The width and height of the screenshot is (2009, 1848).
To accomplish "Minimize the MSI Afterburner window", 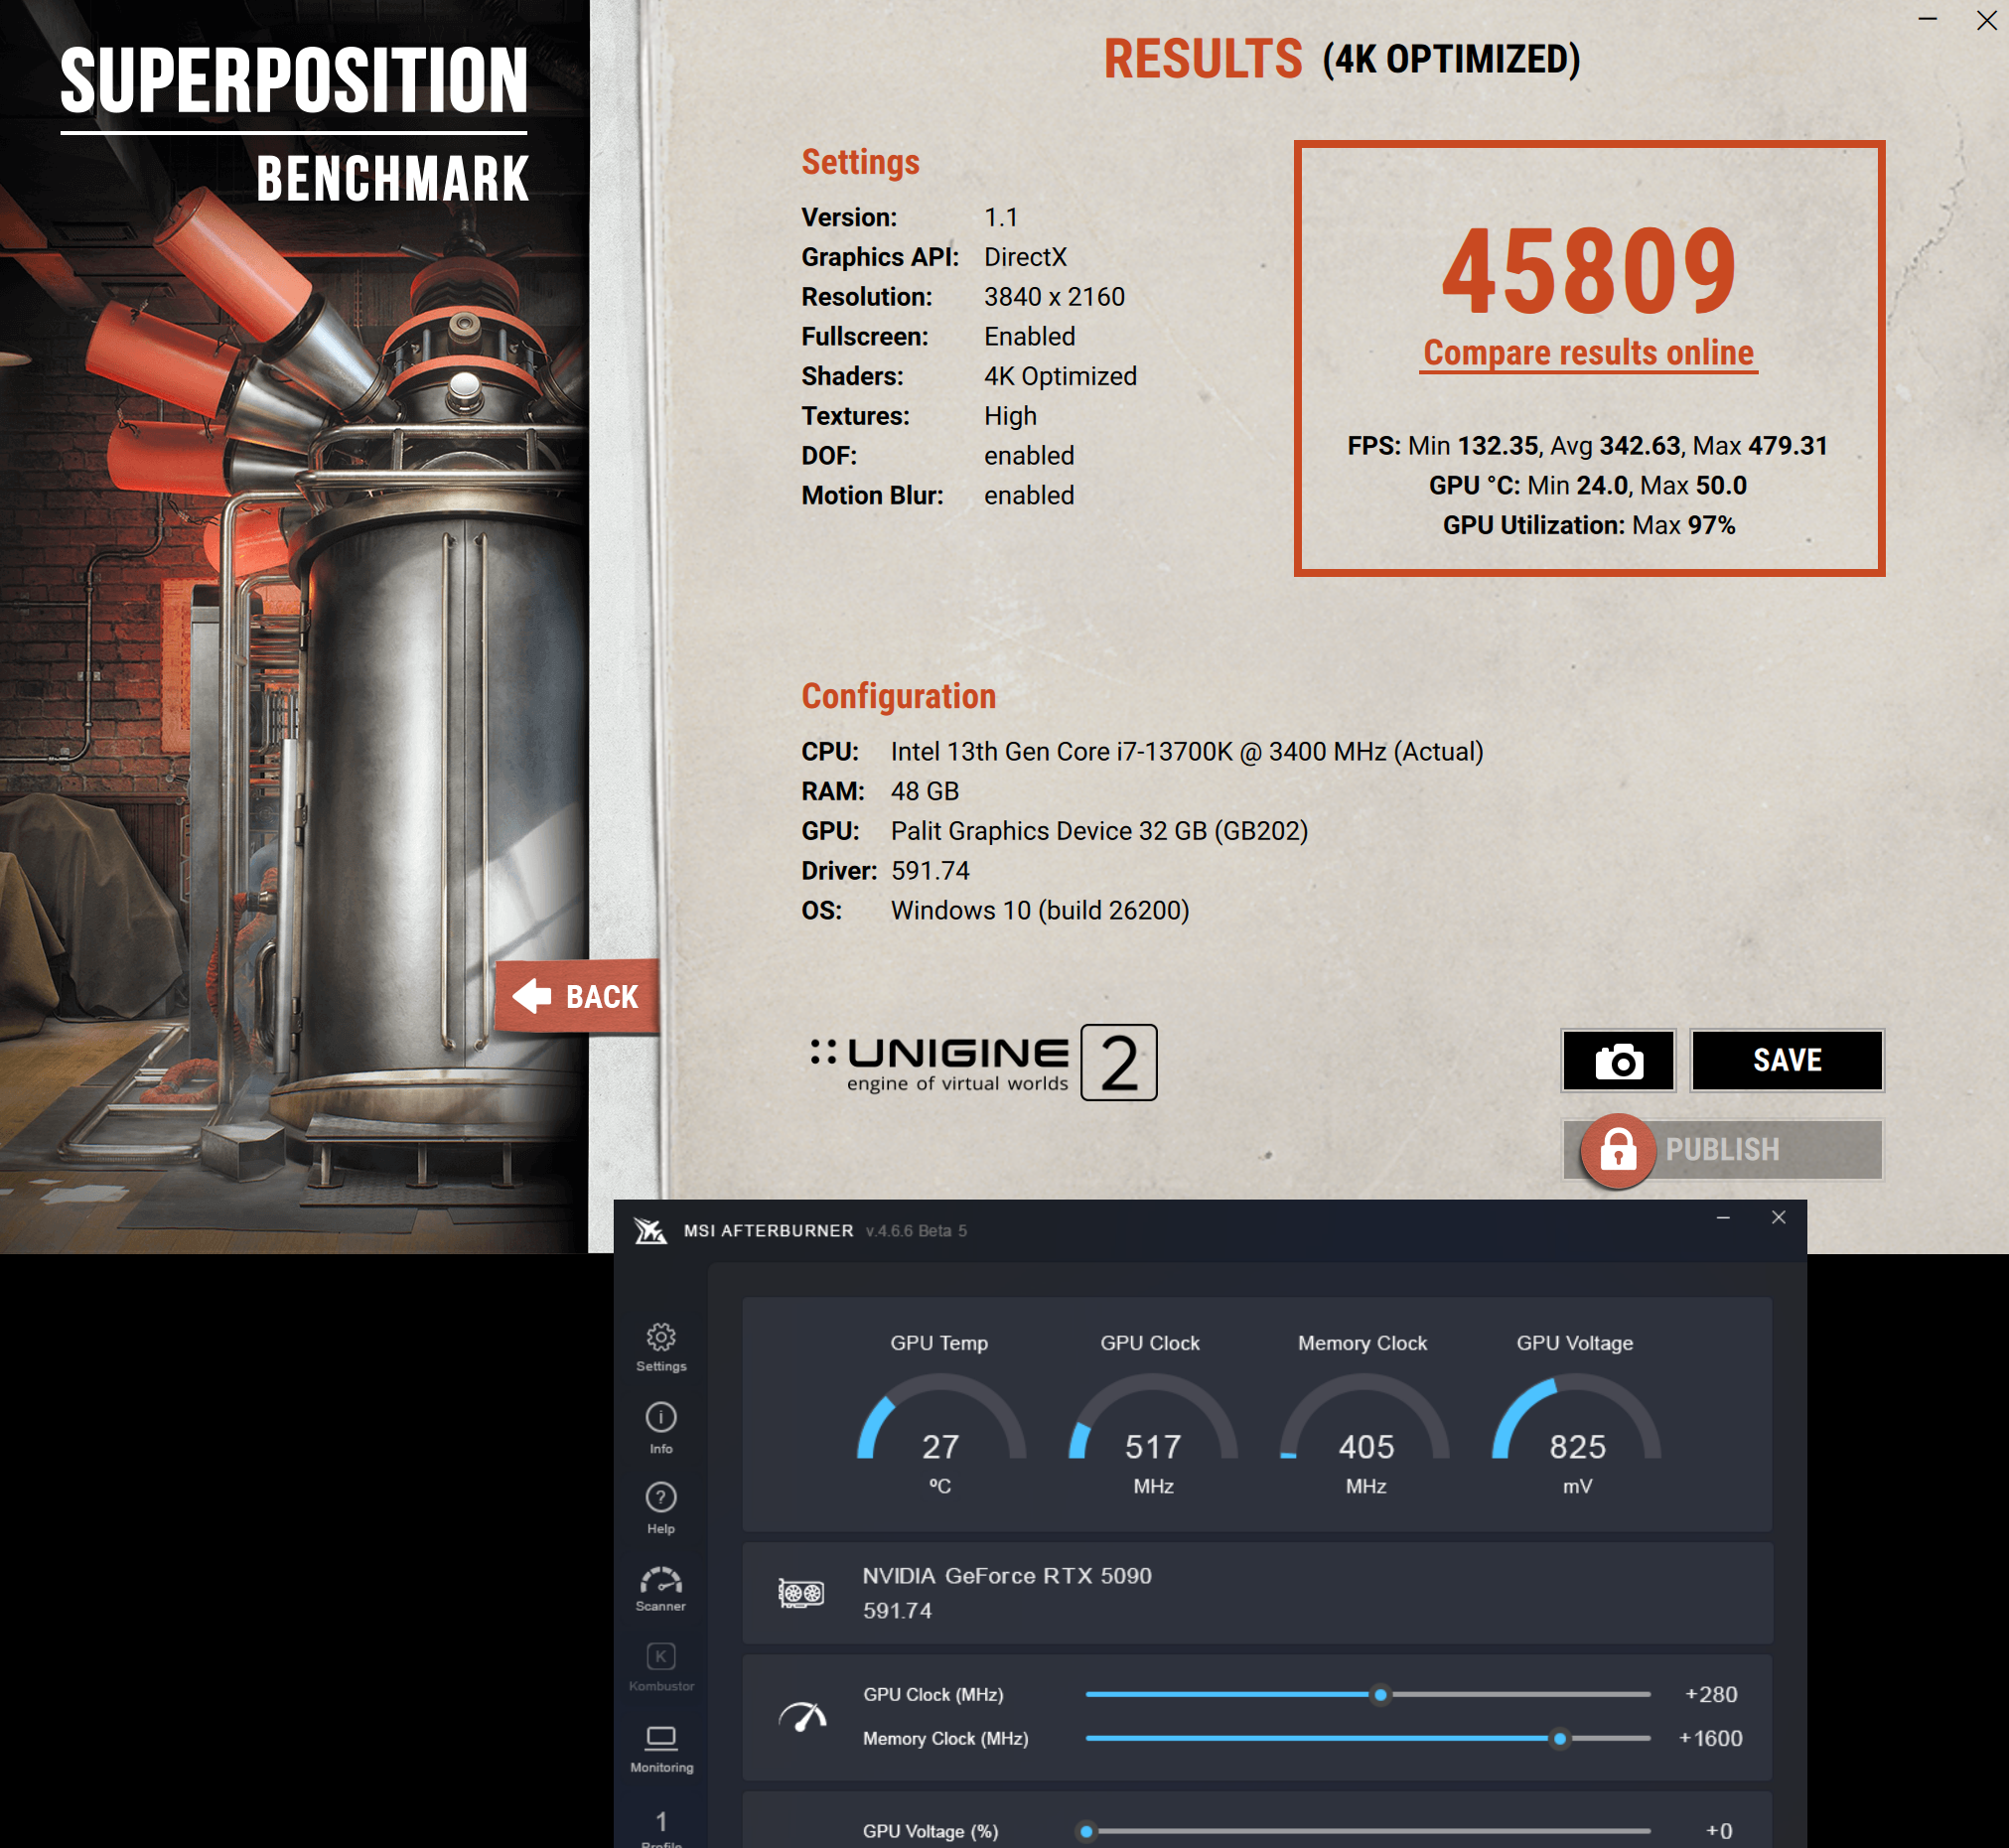I will (x=1723, y=1218).
